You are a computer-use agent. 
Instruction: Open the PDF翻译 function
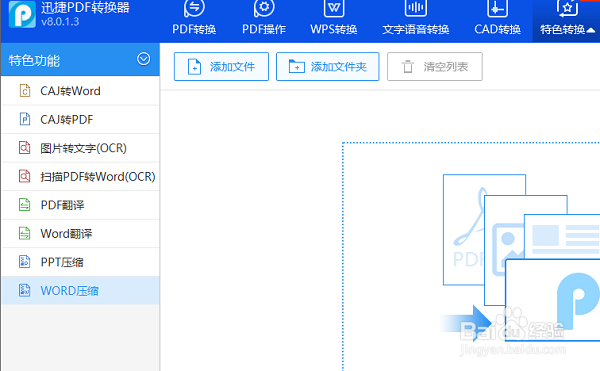coord(80,205)
